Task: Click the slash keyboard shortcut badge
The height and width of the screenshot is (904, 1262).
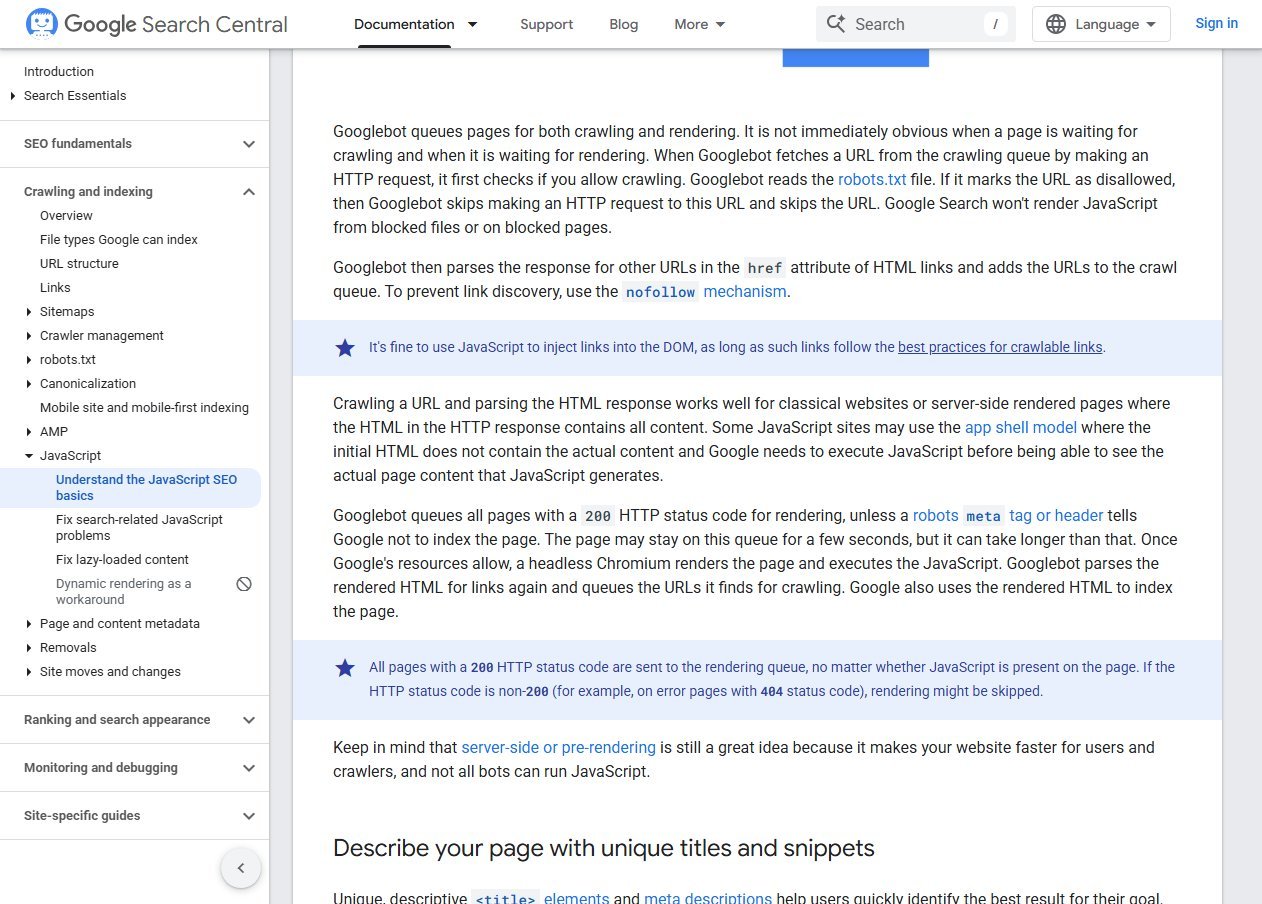Action: point(995,24)
